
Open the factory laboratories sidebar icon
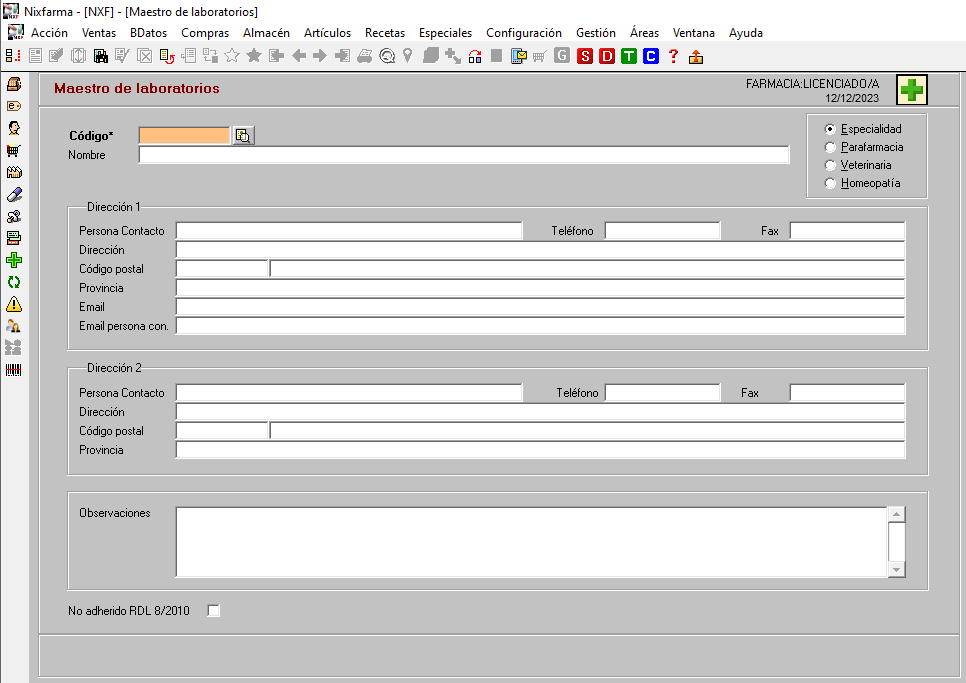click(14, 172)
